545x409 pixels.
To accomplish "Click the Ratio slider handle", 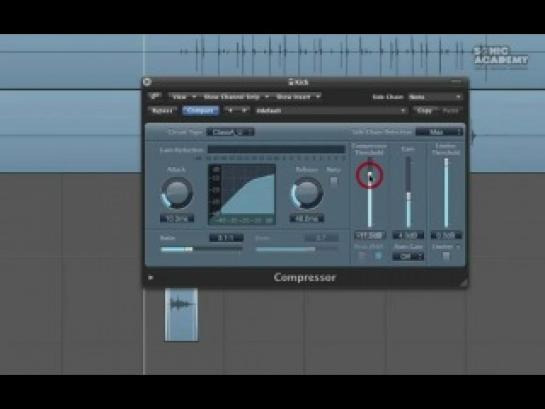I will point(188,249).
